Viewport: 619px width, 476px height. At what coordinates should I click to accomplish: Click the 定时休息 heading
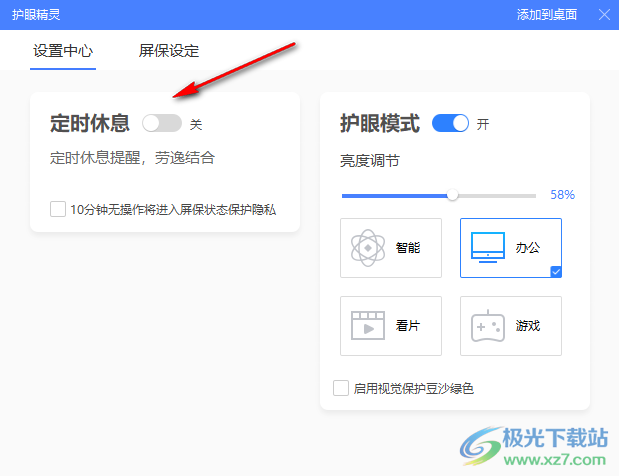[90, 123]
